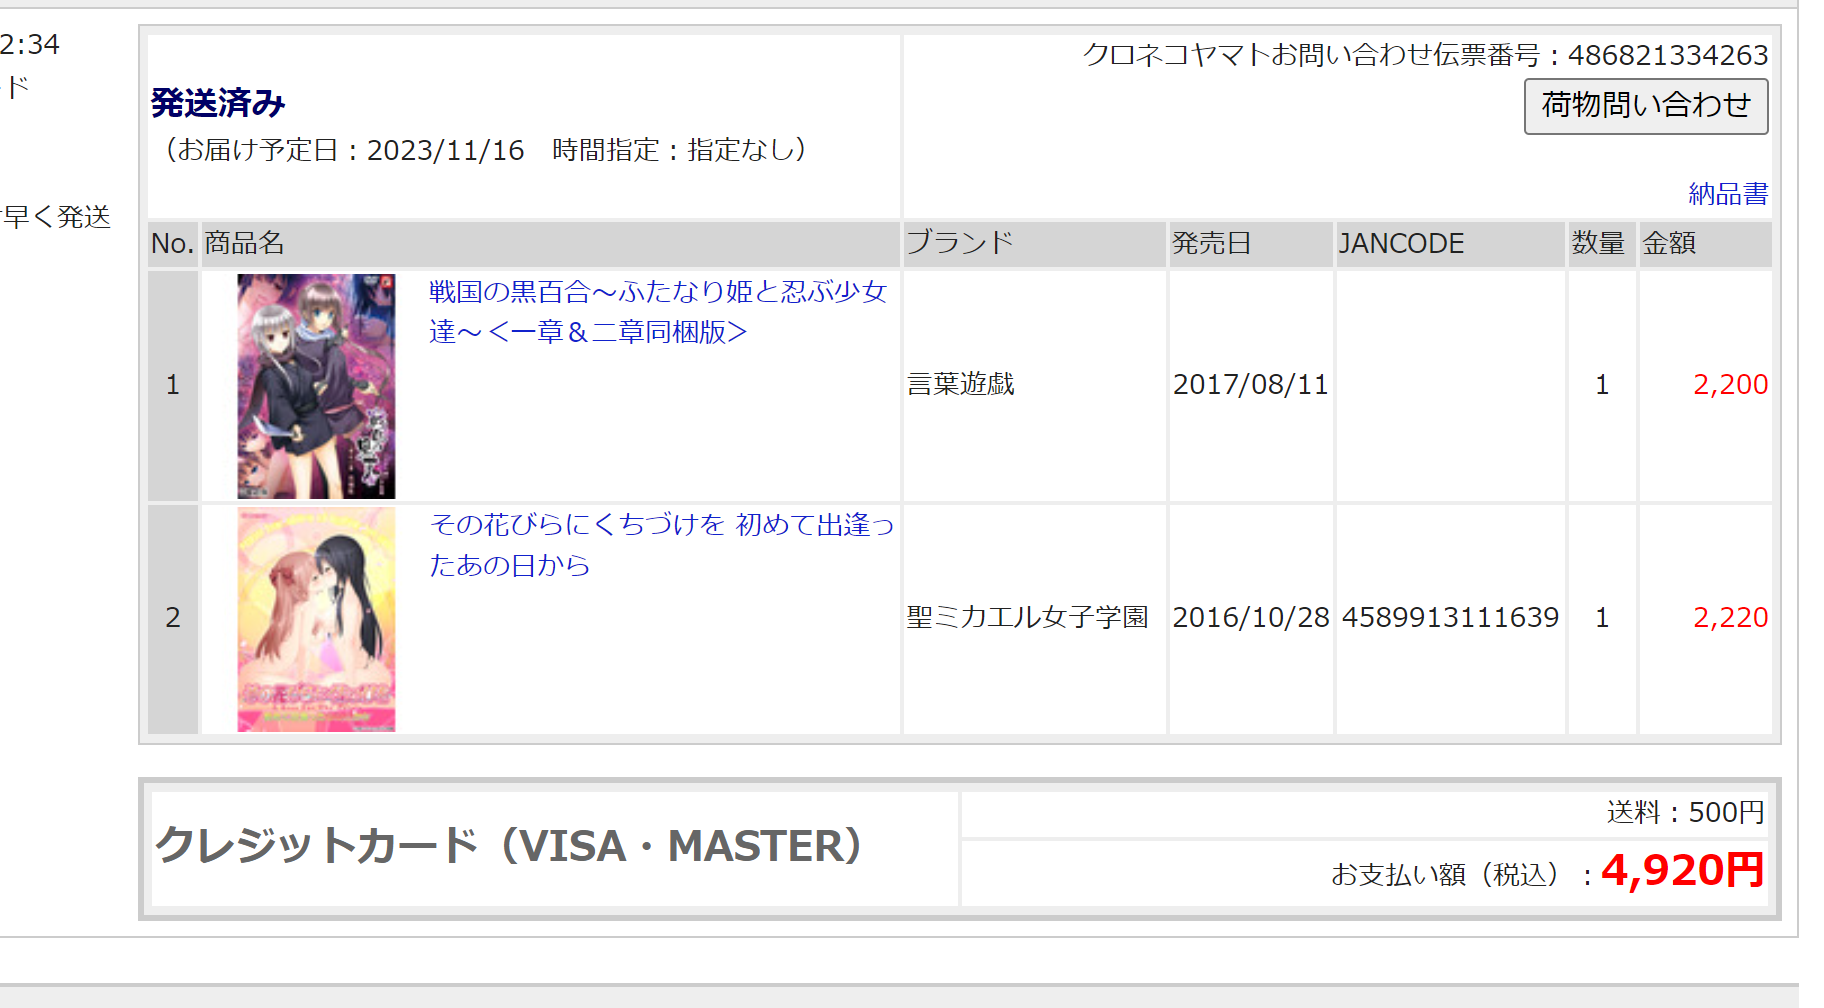Click the 金額 column header

[x=1668, y=243]
